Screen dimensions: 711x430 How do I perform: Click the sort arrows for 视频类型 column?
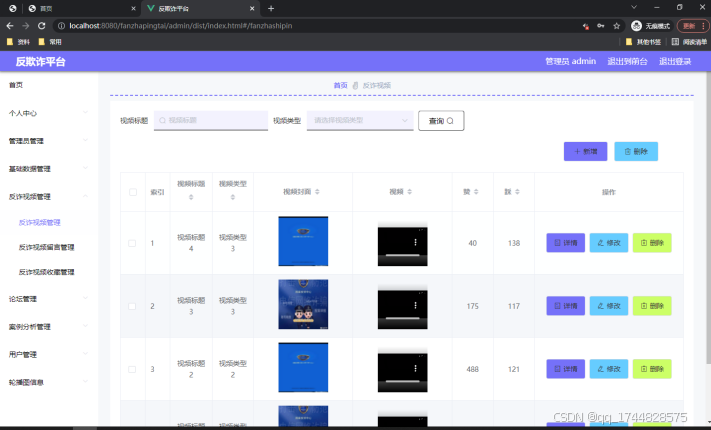pos(233,197)
